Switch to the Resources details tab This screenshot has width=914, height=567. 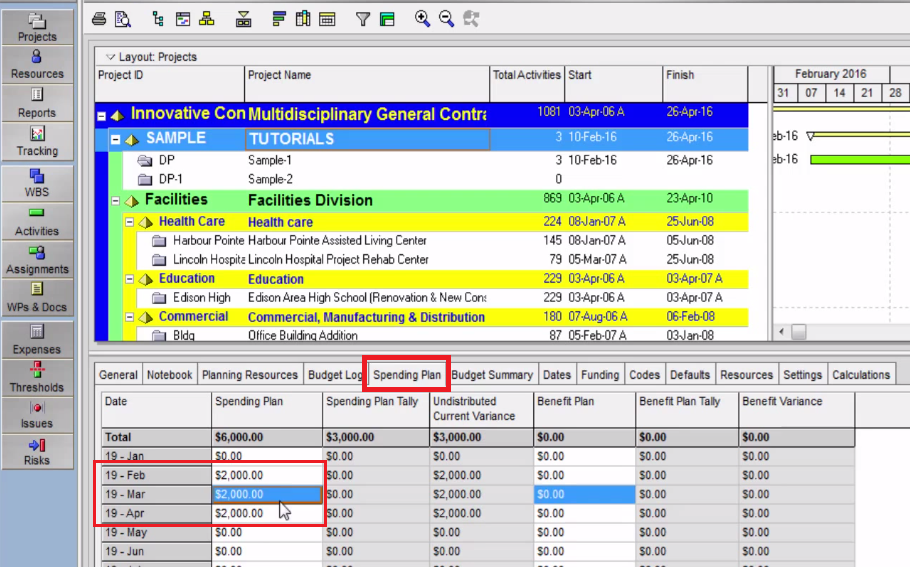click(747, 375)
